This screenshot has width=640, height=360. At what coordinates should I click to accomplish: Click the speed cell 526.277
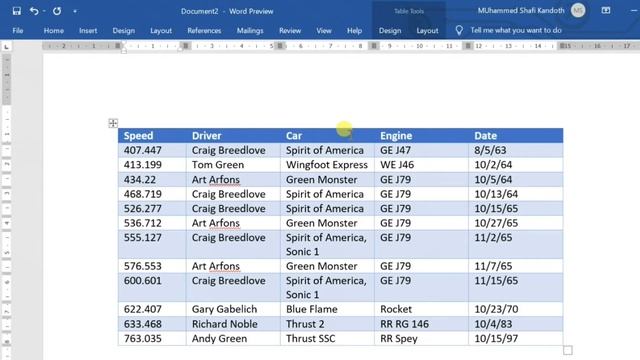pos(152,209)
